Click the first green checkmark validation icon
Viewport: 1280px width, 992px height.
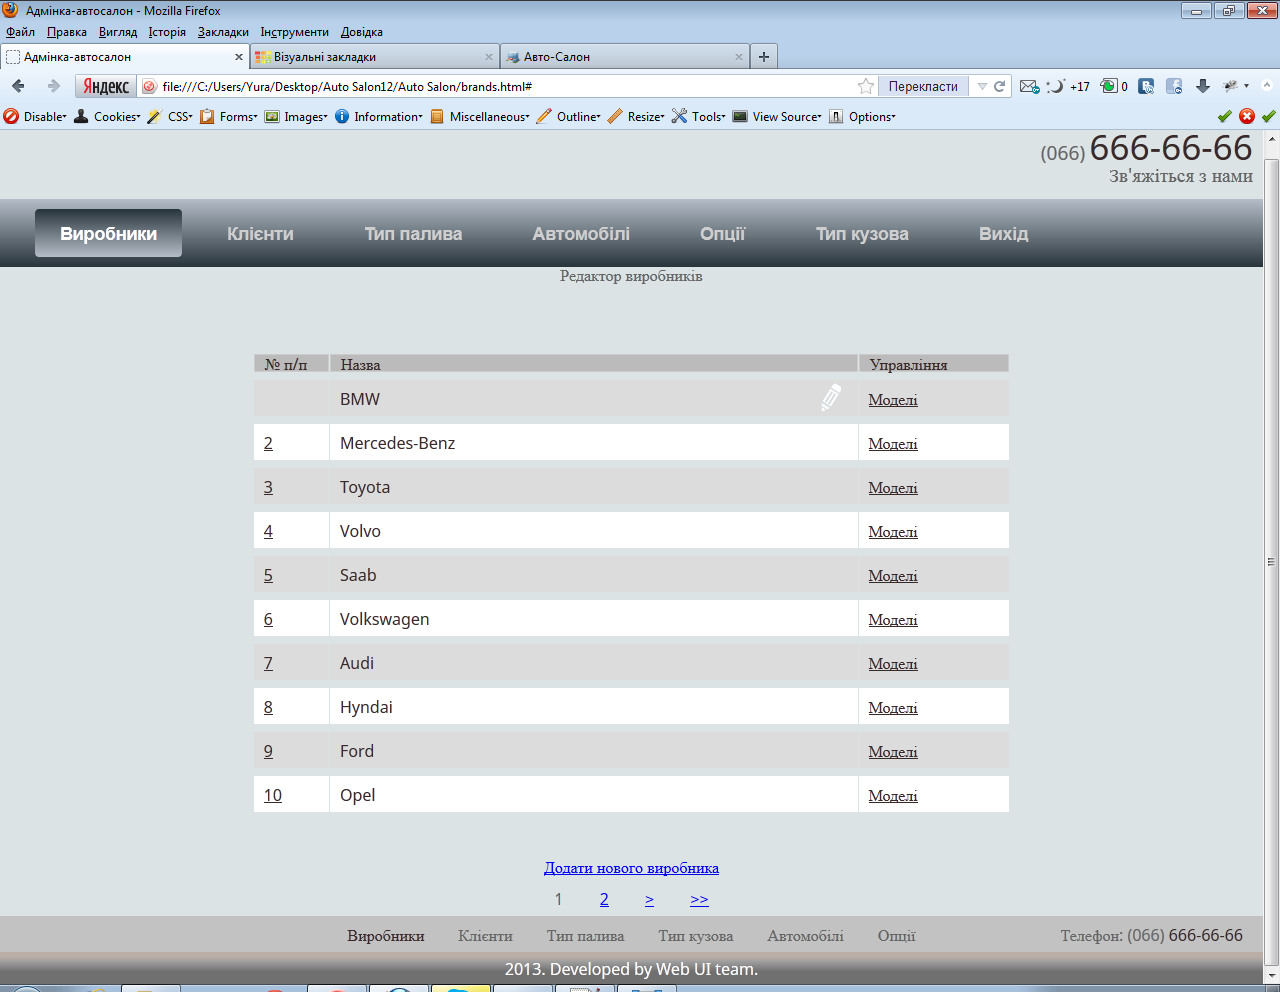(1225, 116)
